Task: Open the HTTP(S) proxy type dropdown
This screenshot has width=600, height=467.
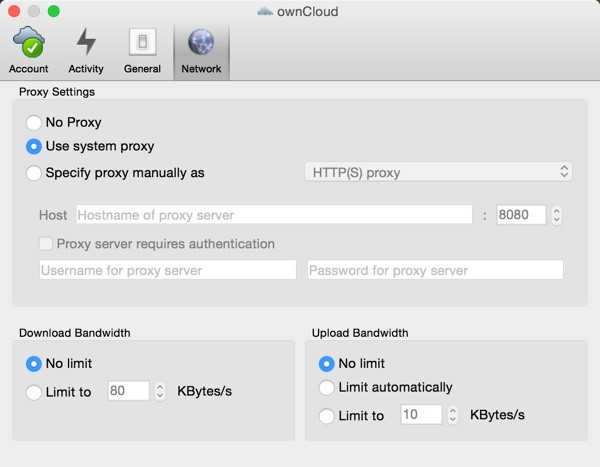Action: 439,172
